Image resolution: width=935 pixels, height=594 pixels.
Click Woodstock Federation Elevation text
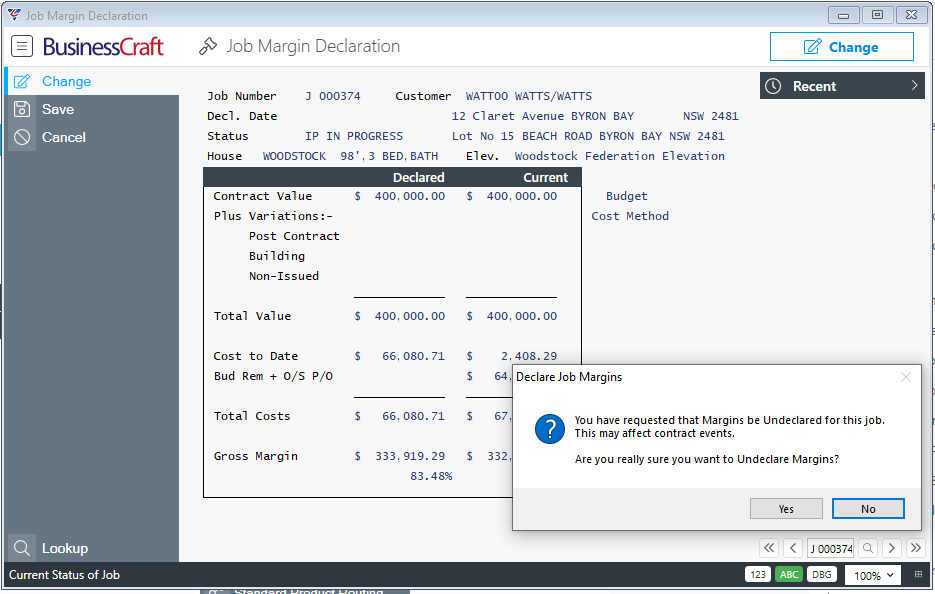point(620,156)
